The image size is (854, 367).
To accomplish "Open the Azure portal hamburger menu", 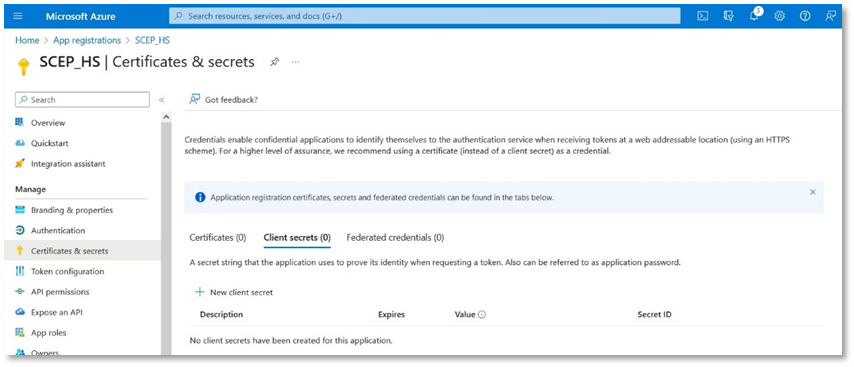I will click(17, 16).
